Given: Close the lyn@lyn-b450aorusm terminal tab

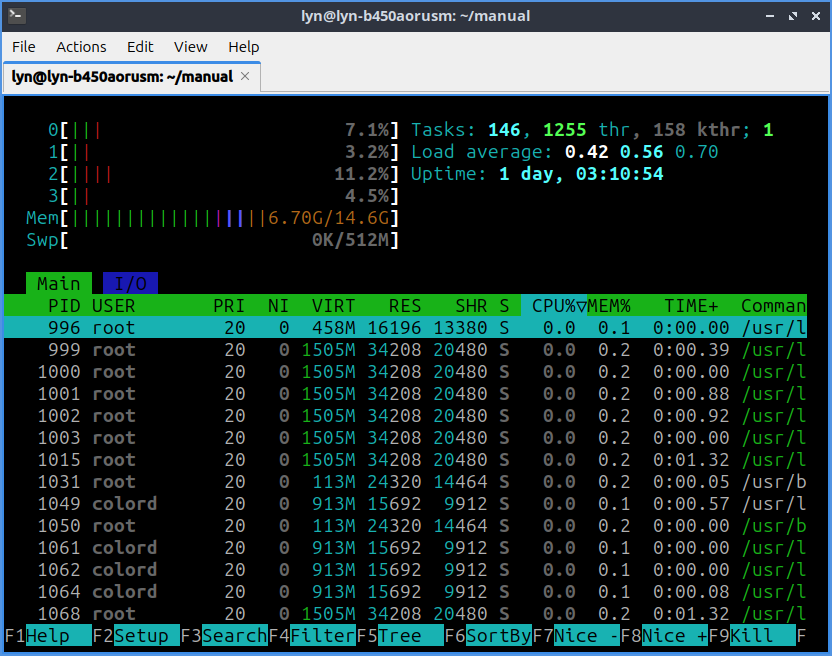Looking at the screenshot, I should tap(247, 77).
